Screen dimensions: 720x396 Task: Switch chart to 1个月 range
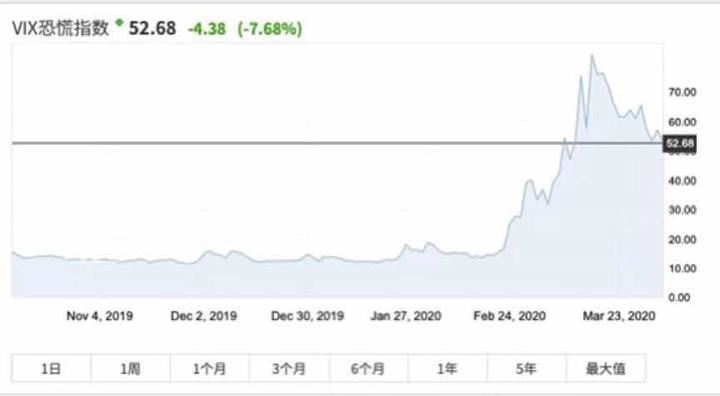pyautogui.click(x=210, y=368)
